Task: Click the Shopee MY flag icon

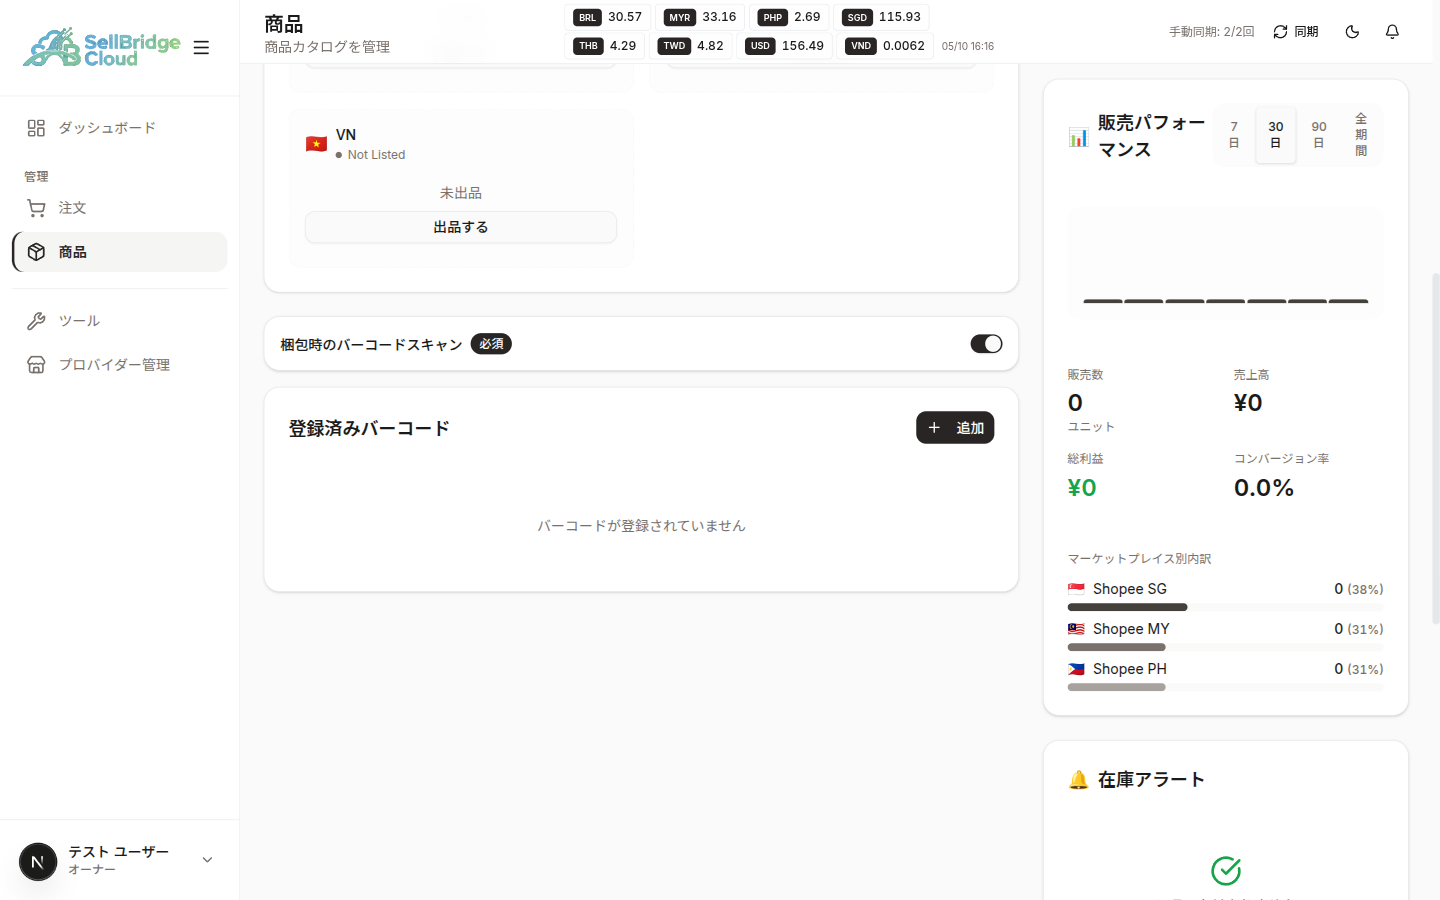Action: coord(1076,629)
